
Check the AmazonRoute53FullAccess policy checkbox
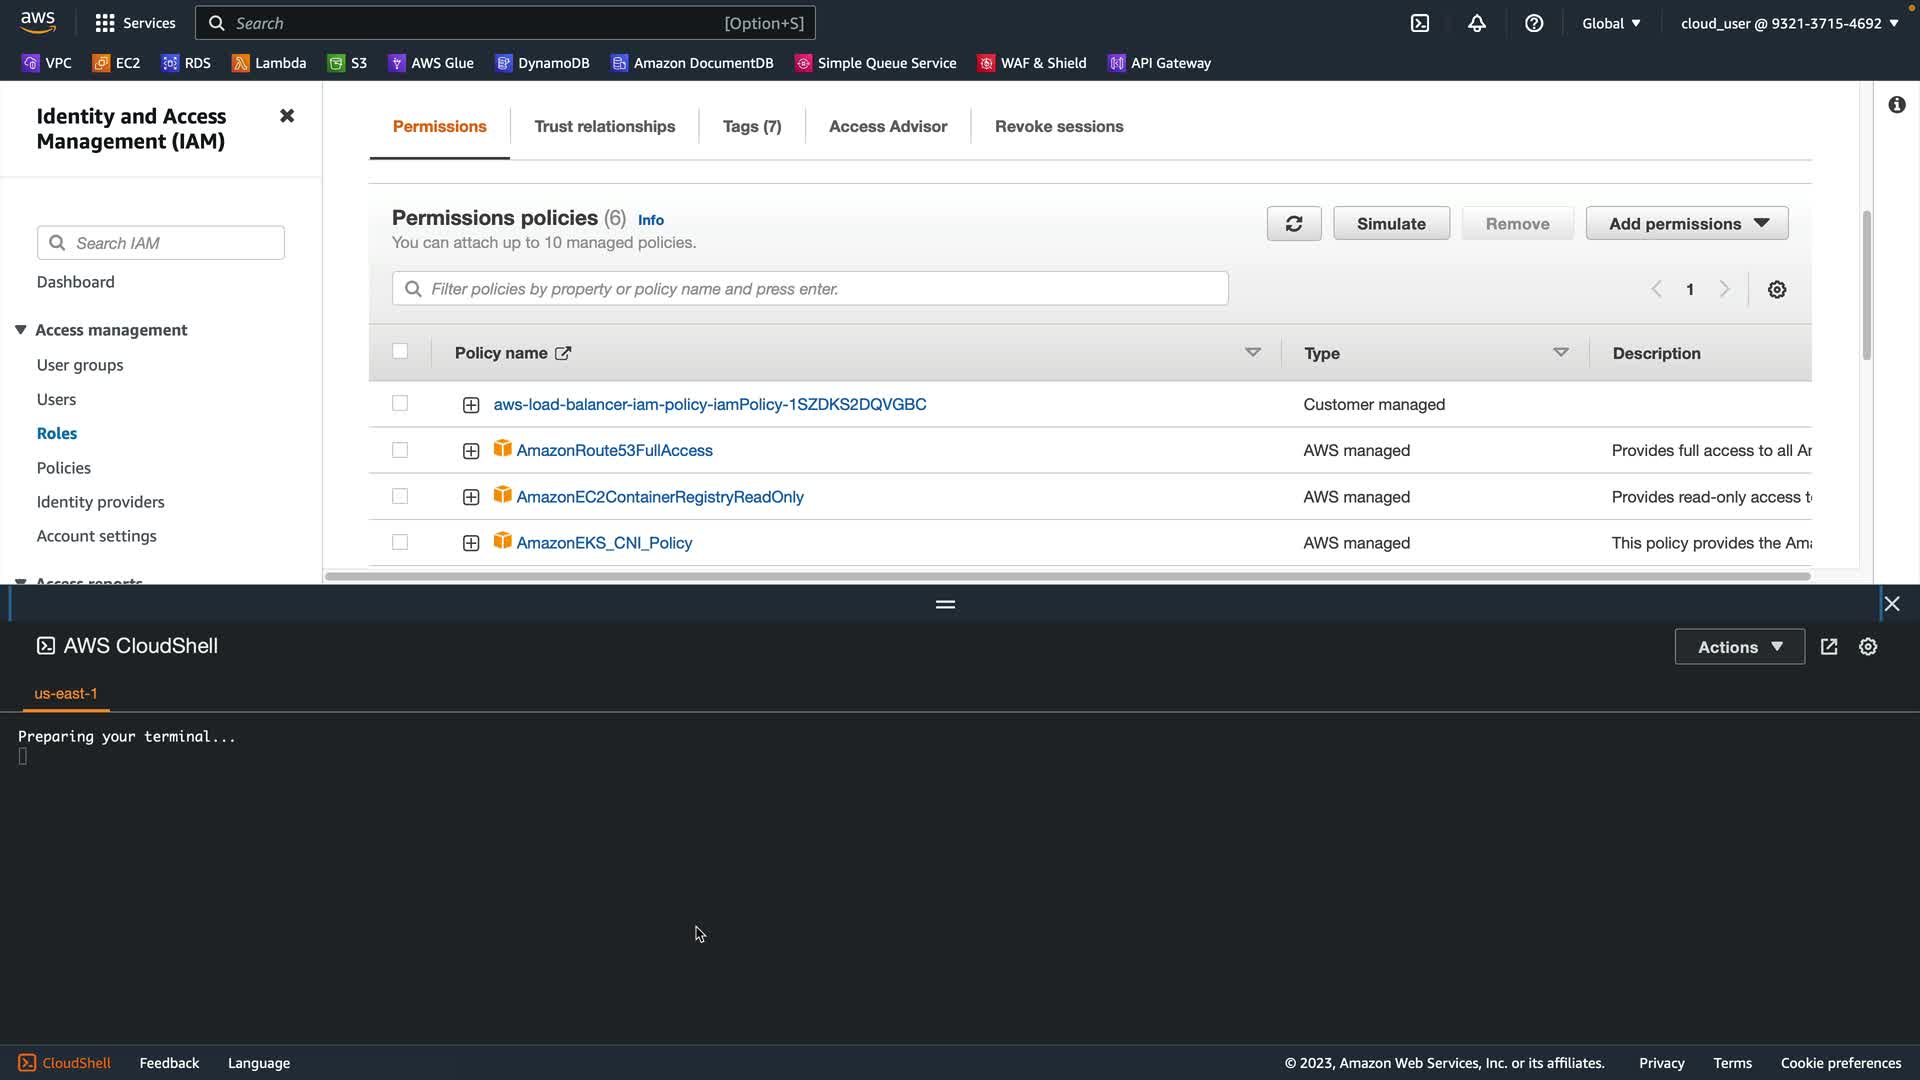[x=400, y=450]
